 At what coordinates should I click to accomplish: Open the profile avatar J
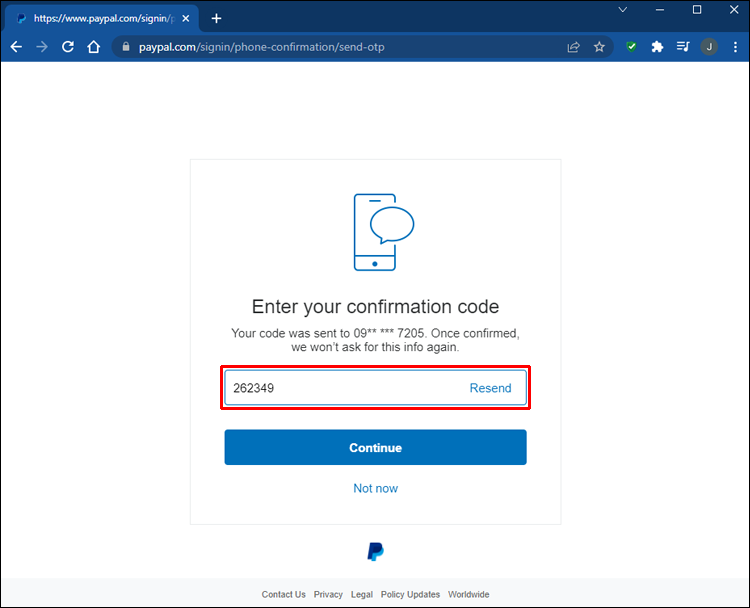click(709, 46)
